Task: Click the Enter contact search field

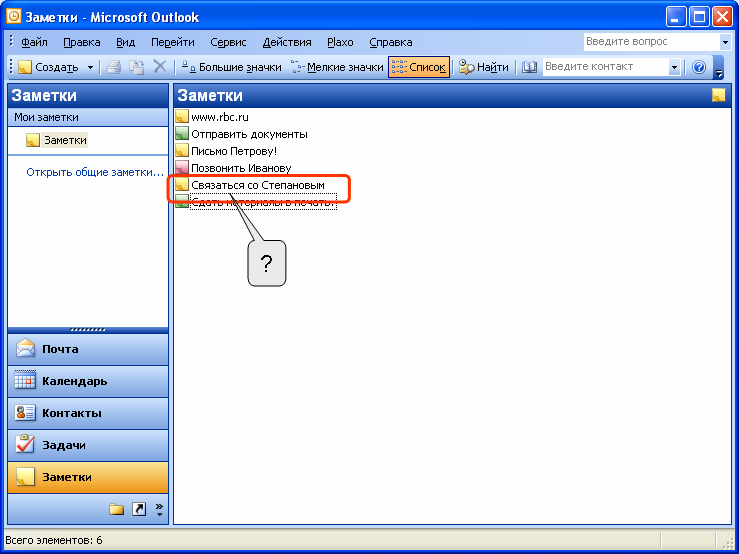Action: point(605,67)
